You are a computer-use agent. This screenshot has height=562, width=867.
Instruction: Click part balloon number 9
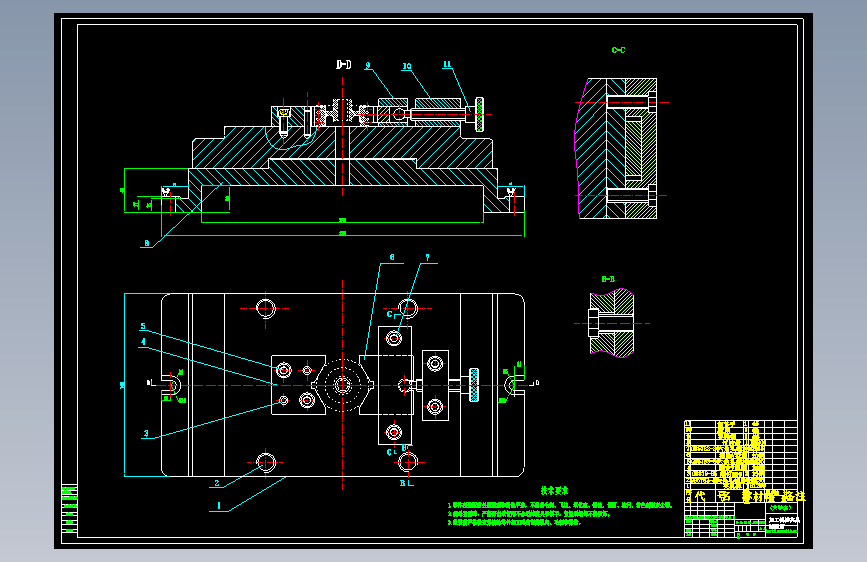[368, 65]
